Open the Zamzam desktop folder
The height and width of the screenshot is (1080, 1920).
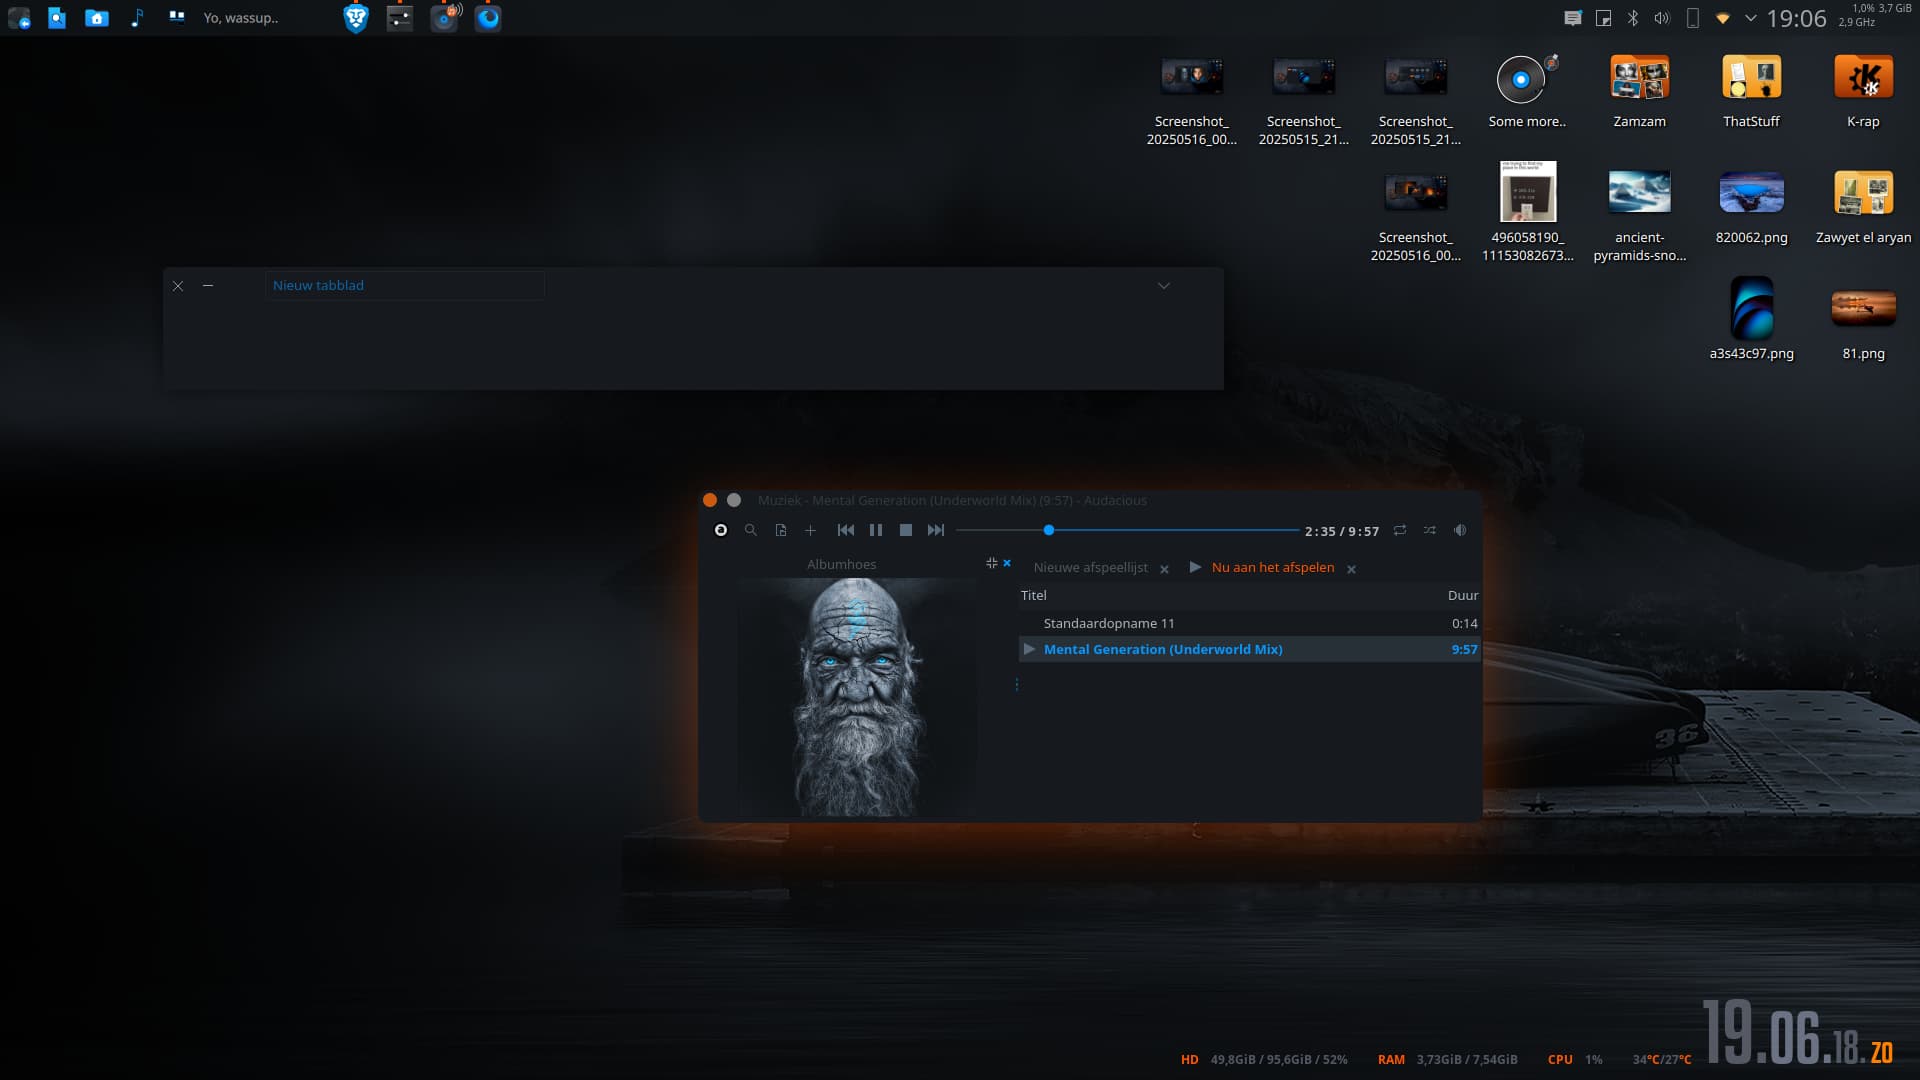tap(1640, 92)
